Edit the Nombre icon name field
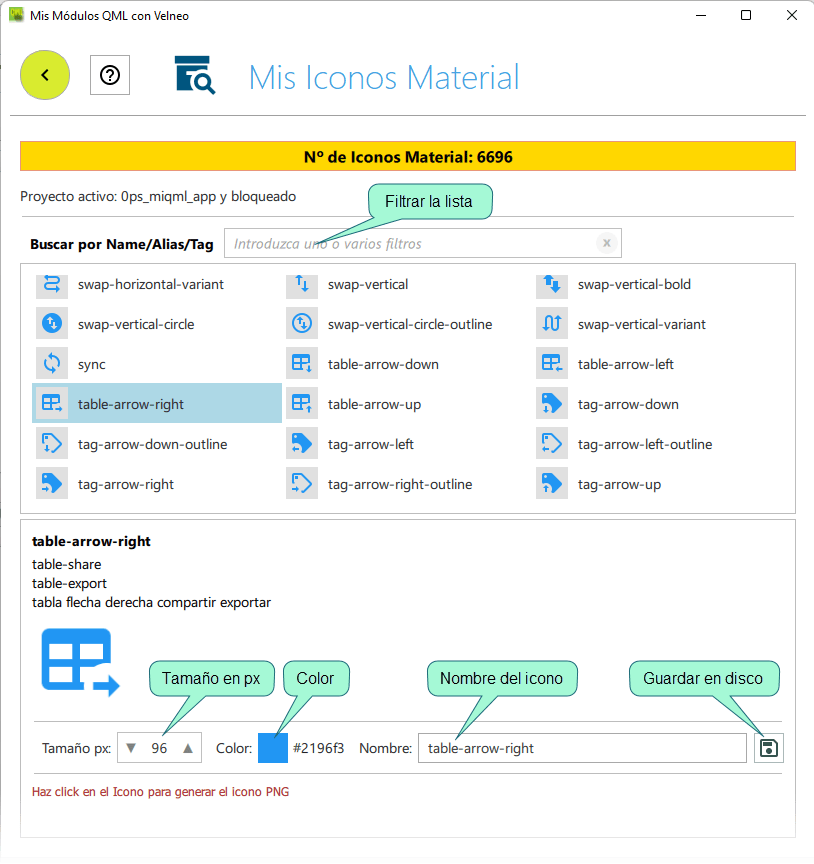Image resolution: width=814 pixels, height=864 pixels. tap(581, 748)
